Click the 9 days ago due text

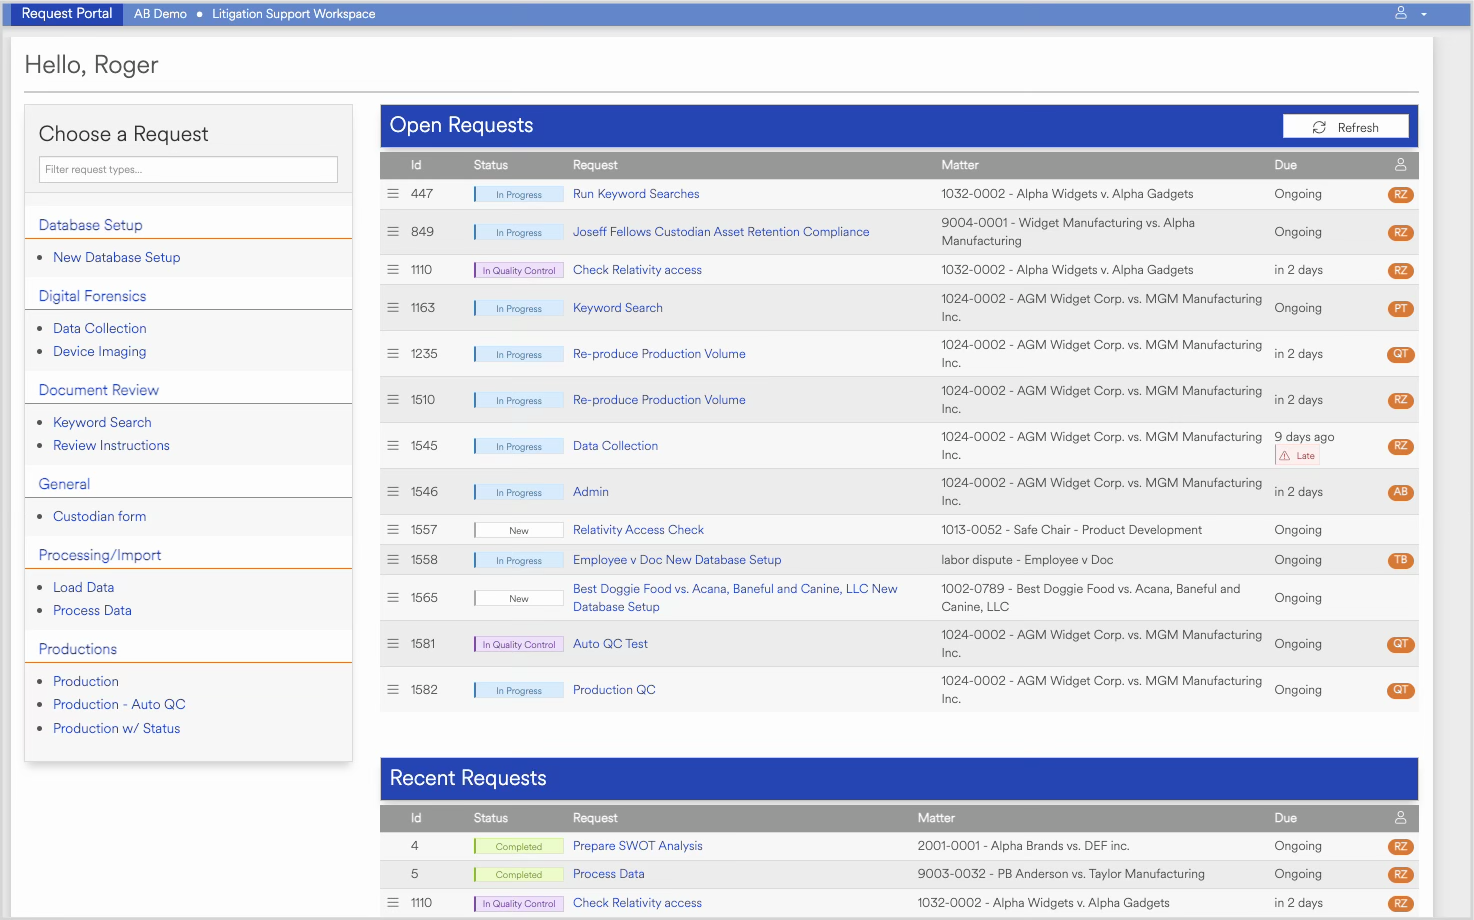pyautogui.click(x=1304, y=437)
